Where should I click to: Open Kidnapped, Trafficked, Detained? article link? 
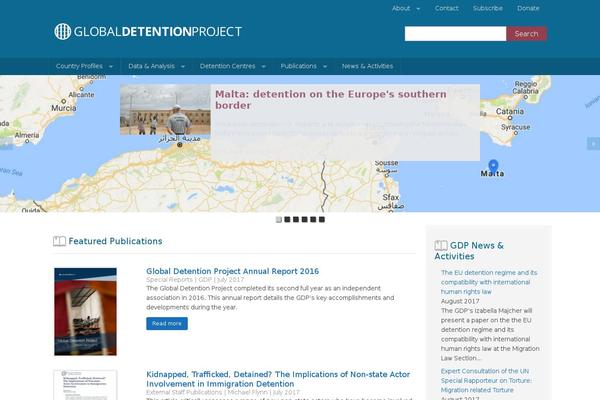point(278,379)
